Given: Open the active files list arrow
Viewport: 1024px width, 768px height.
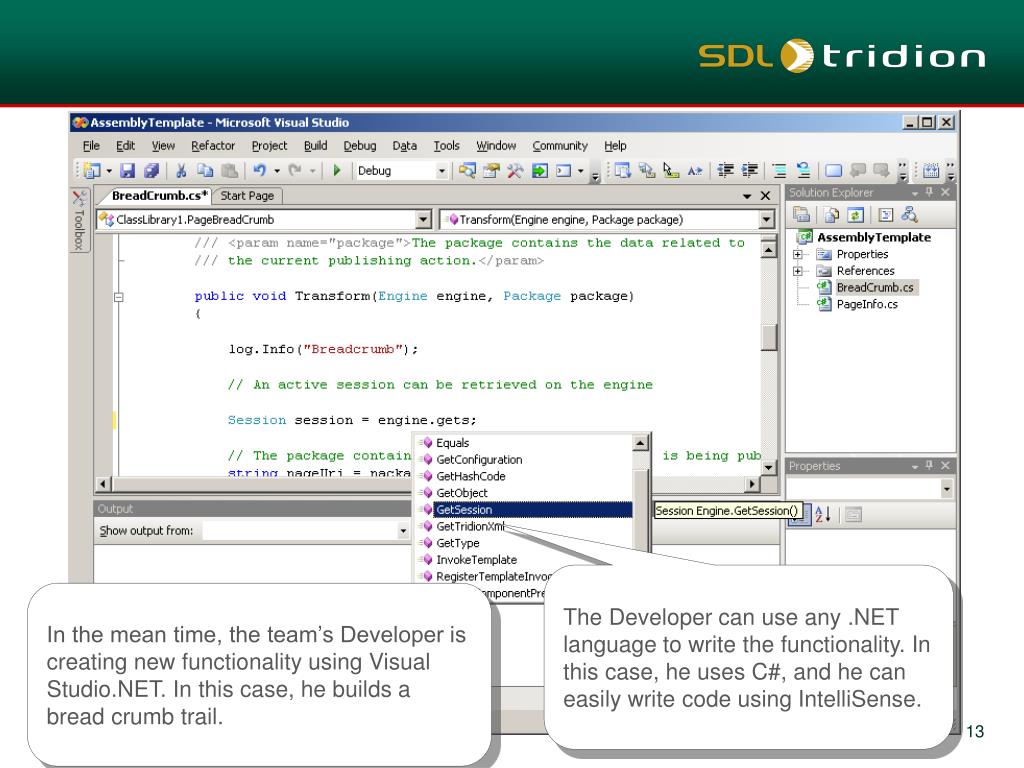Looking at the screenshot, I should point(747,196).
